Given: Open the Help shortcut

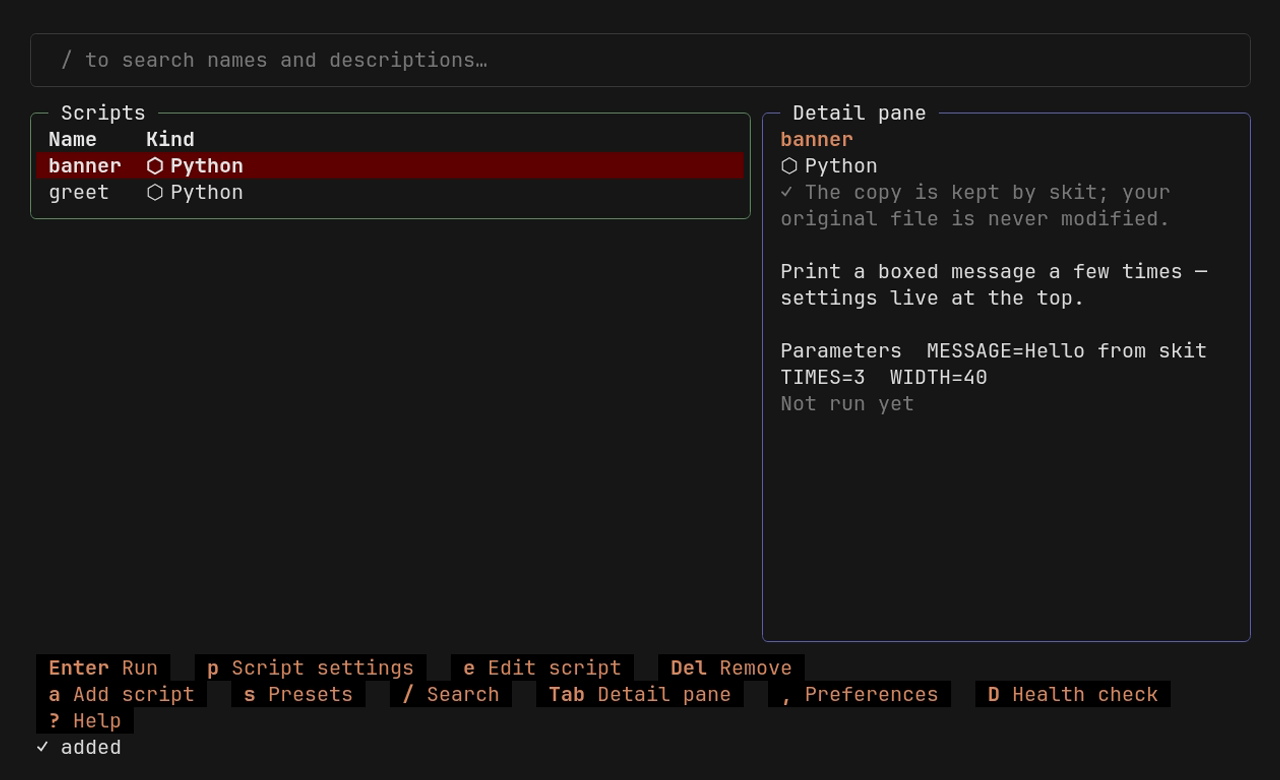Looking at the screenshot, I should click(85, 721).
